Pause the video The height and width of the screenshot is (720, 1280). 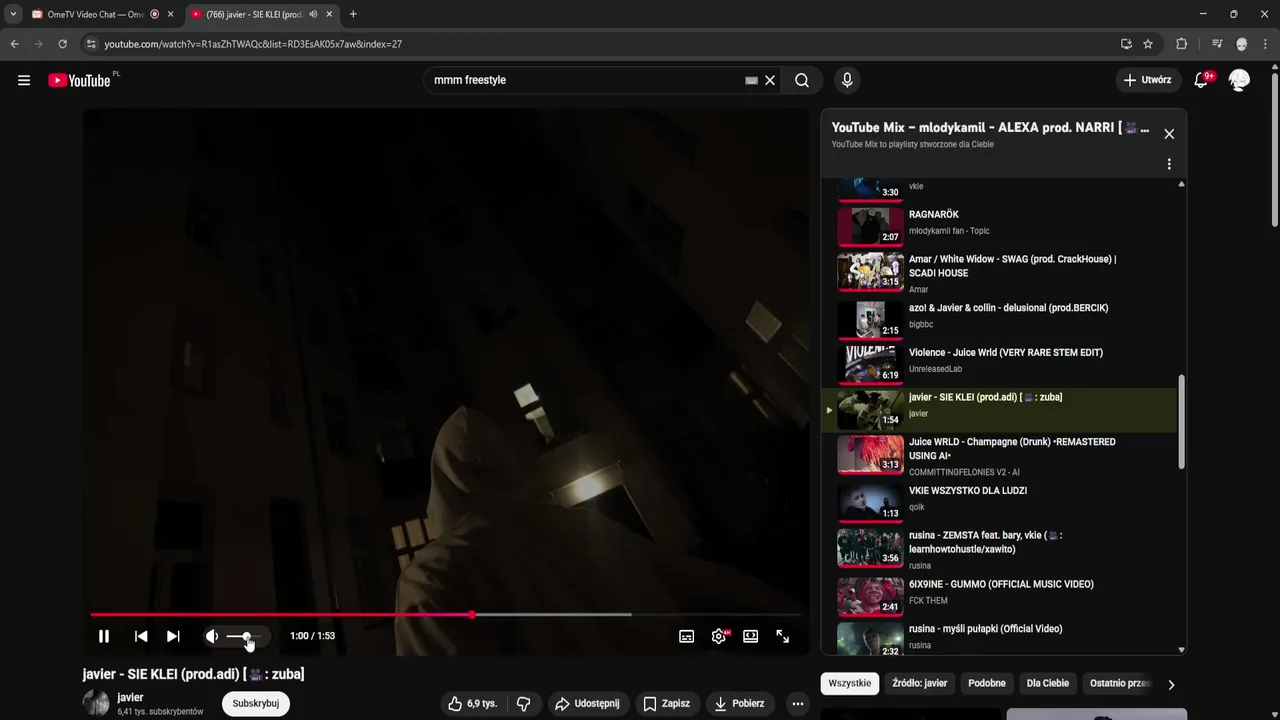pos(104,636)
